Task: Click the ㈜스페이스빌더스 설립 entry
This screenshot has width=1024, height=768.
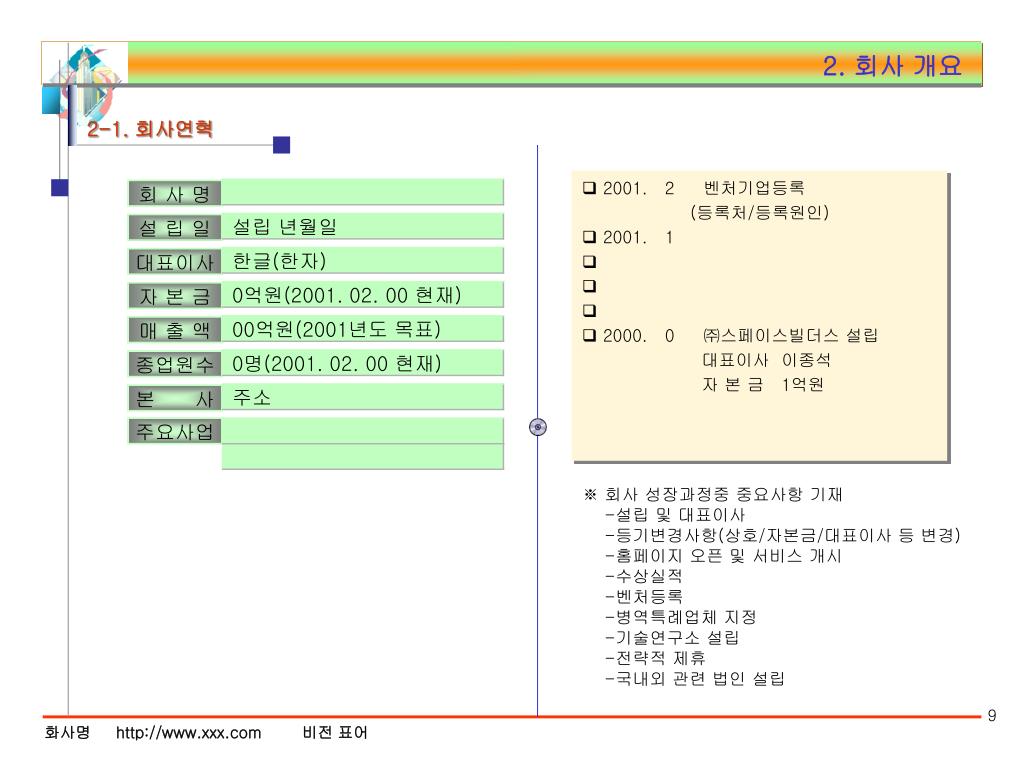Action: 790,336
